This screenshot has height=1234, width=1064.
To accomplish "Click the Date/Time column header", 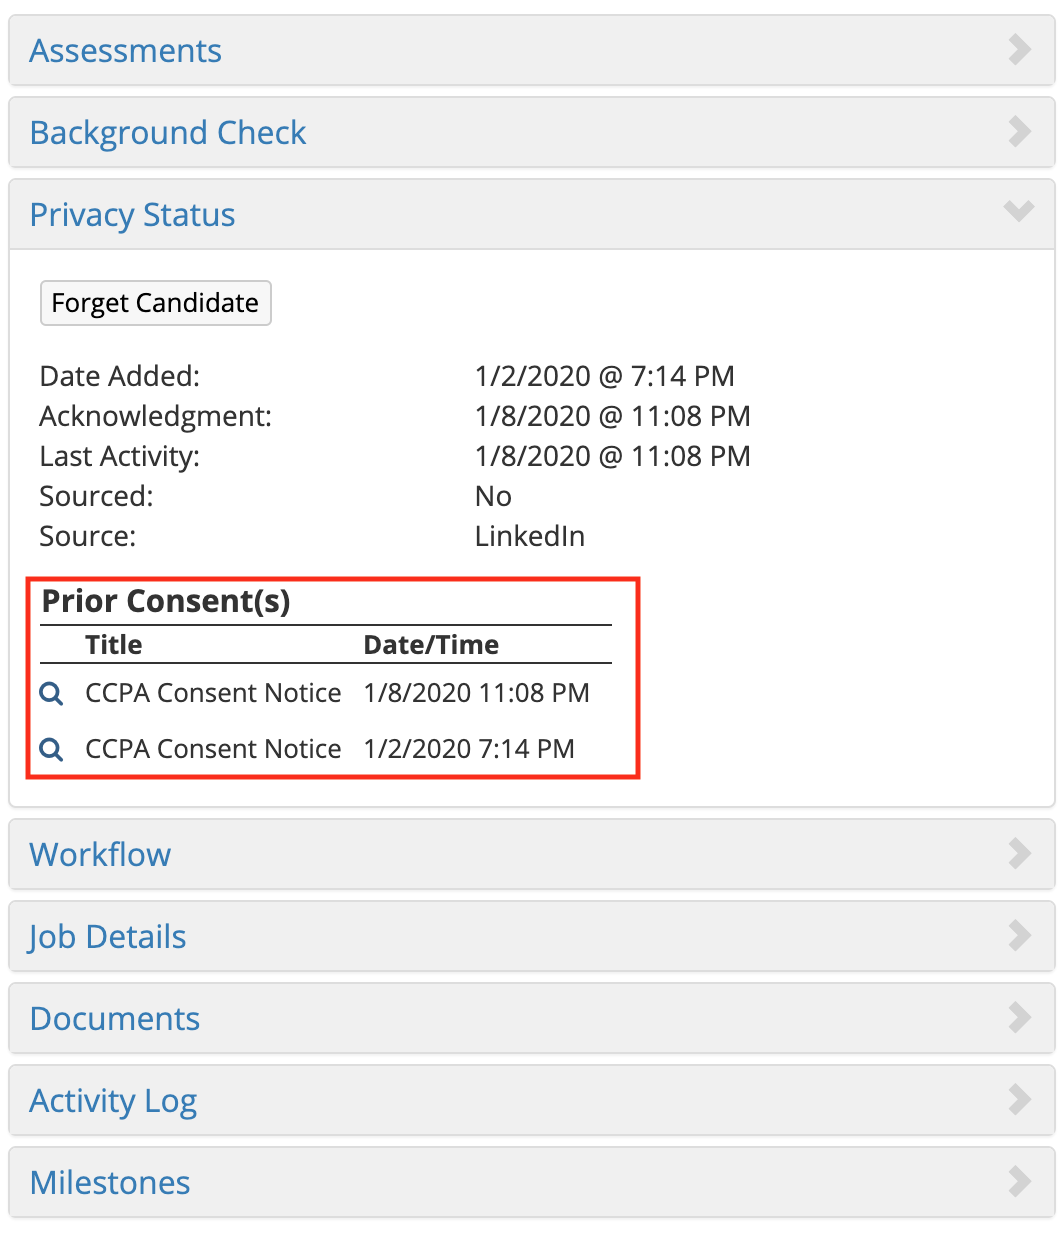I will click(x=431, y=645).
